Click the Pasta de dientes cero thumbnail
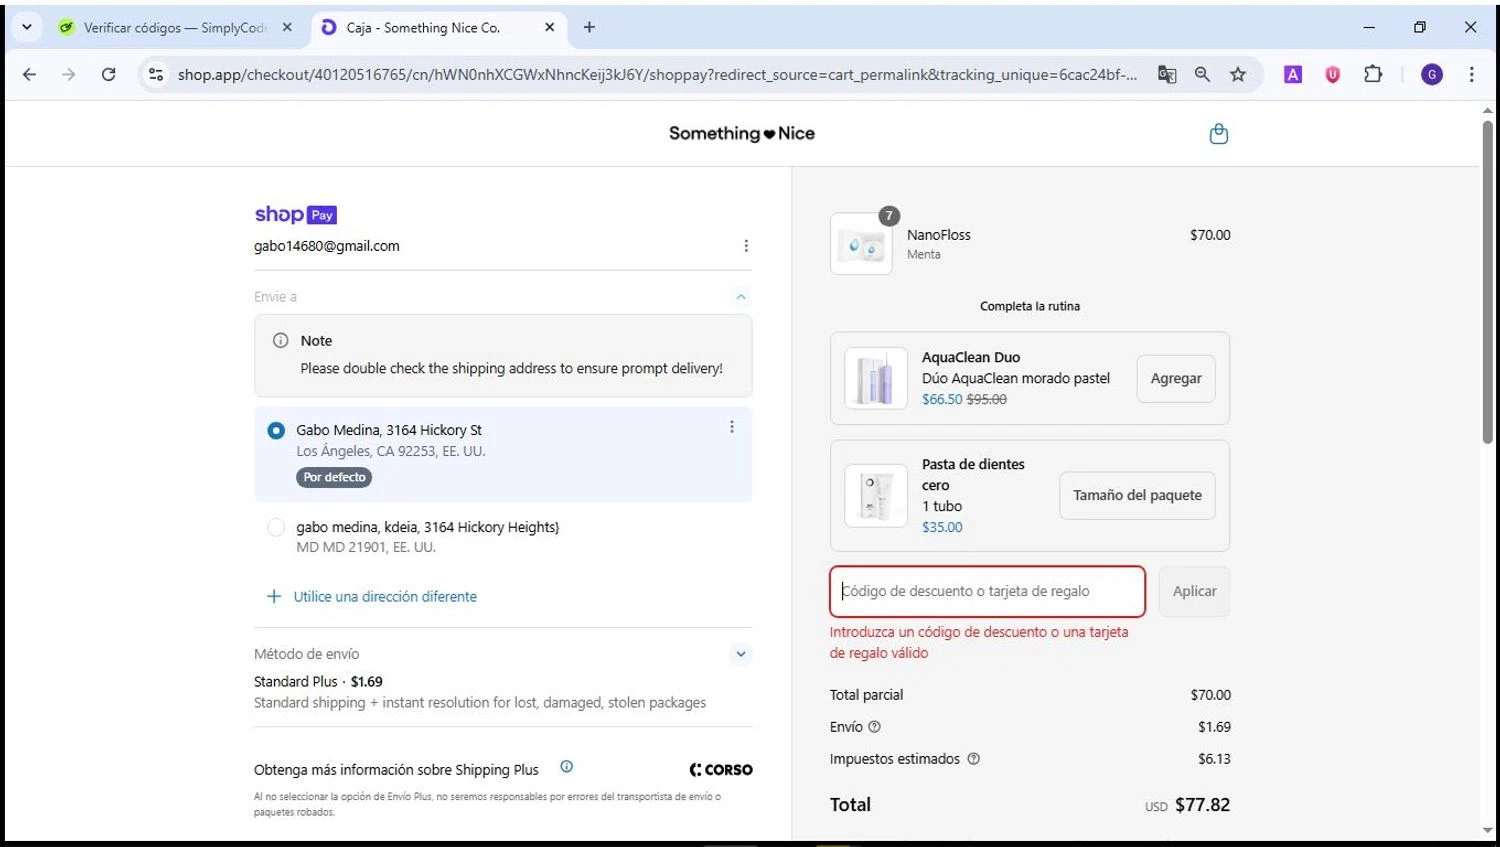1500x847 pixels. [x=876, y=495]
